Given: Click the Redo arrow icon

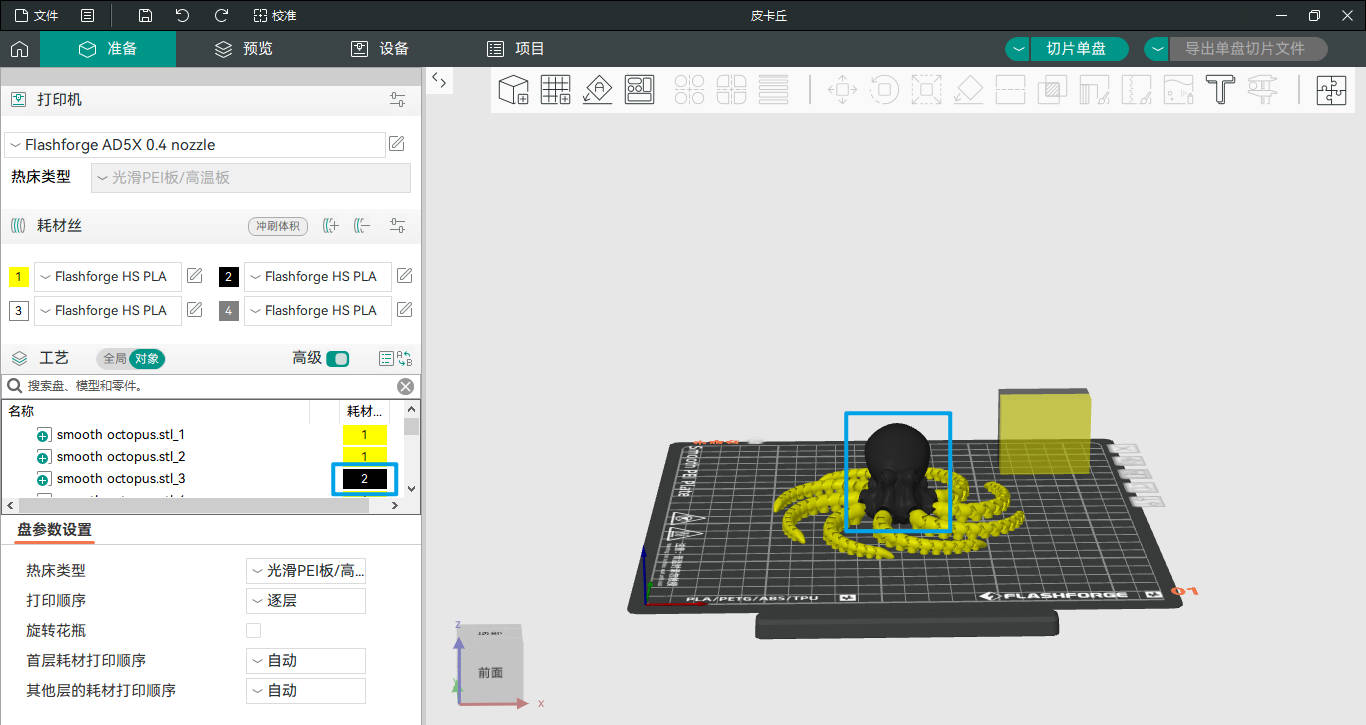Looking at the screenshot, I should point(221,16).
